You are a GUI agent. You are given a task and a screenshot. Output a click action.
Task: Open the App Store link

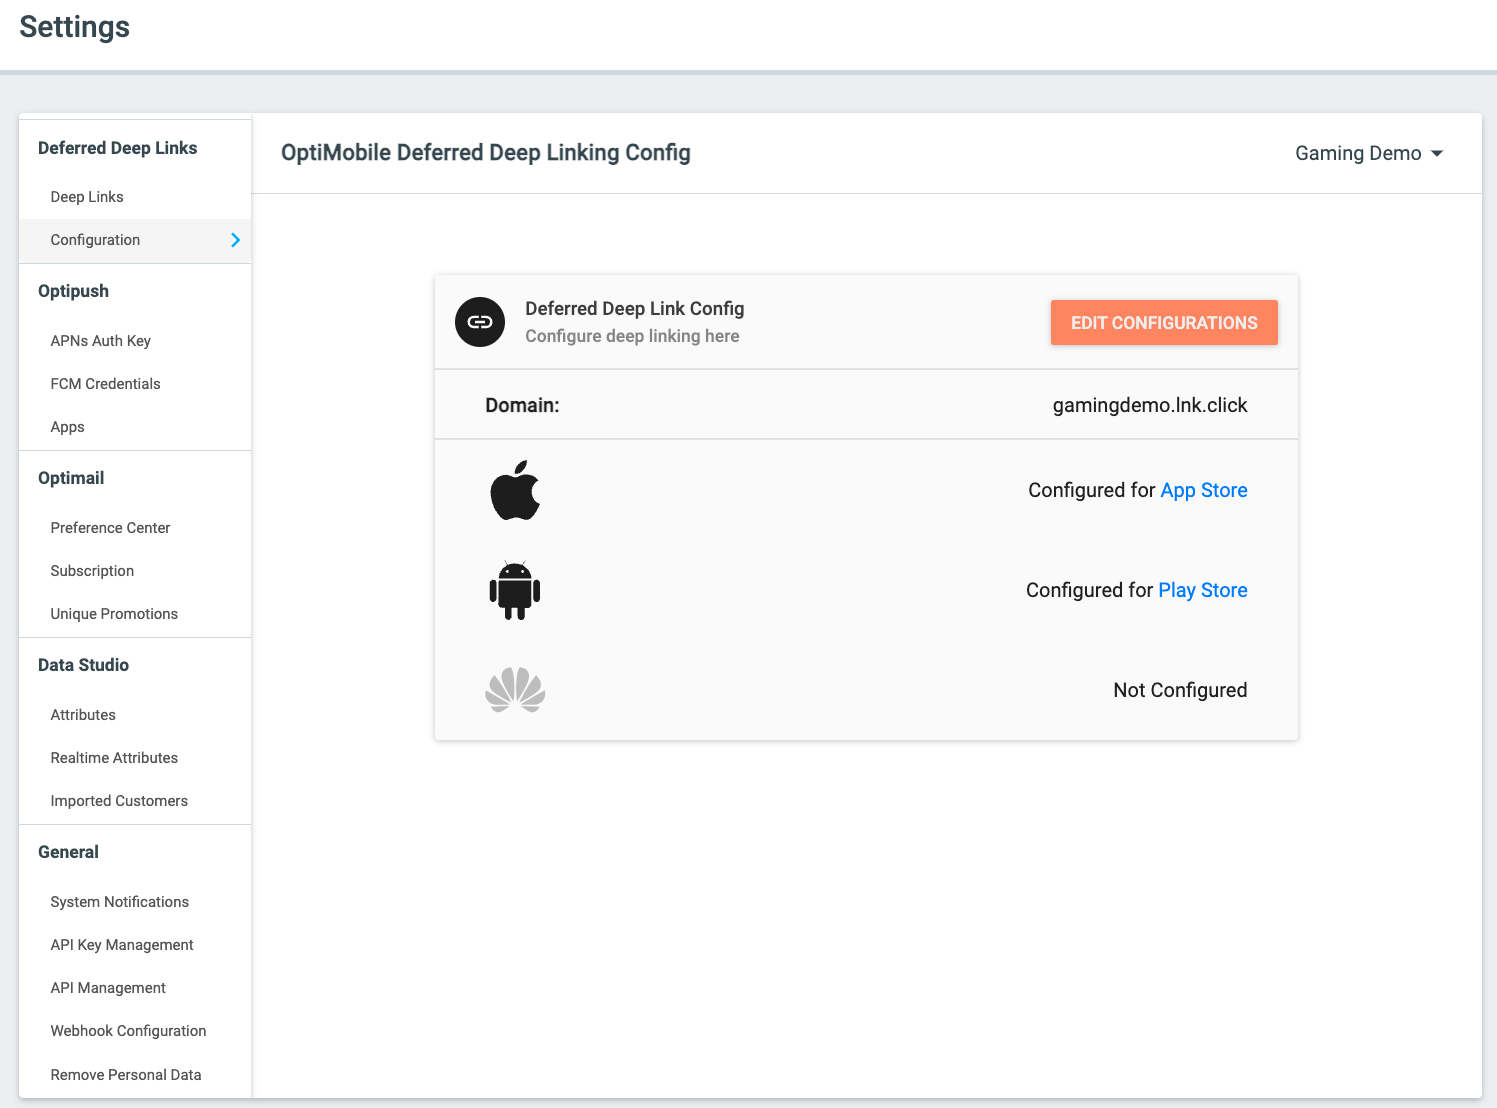[x=1204, y=490]
